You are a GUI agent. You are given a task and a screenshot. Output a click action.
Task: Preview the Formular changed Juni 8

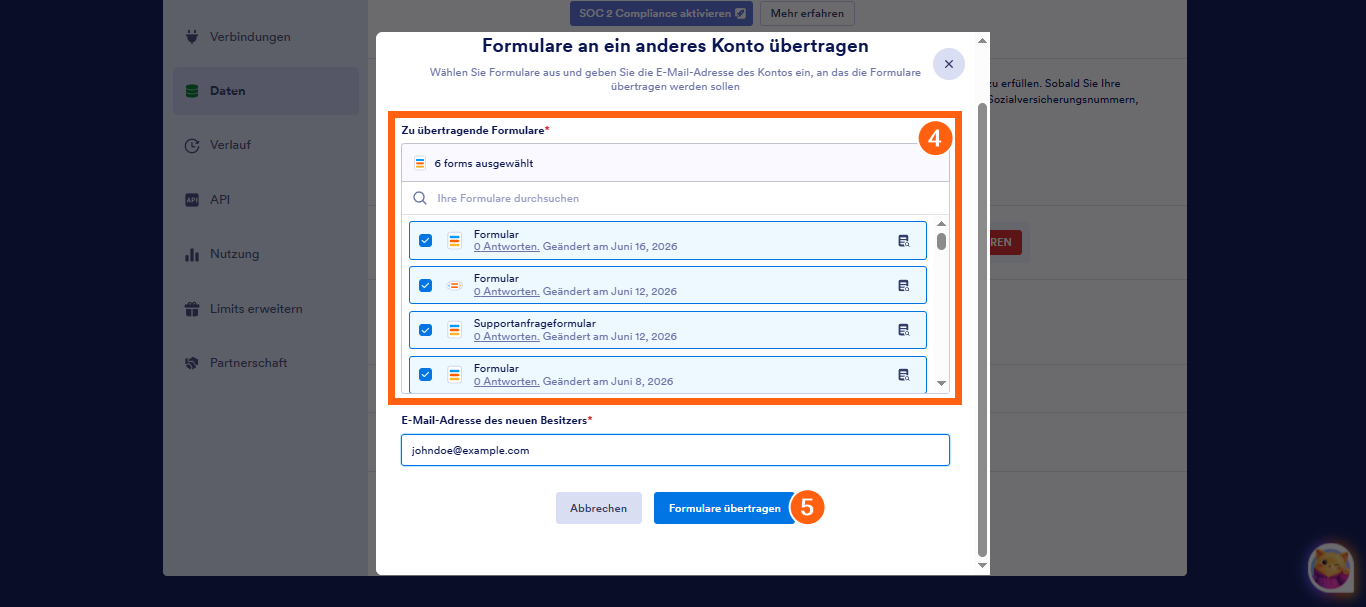coord(904,375)
